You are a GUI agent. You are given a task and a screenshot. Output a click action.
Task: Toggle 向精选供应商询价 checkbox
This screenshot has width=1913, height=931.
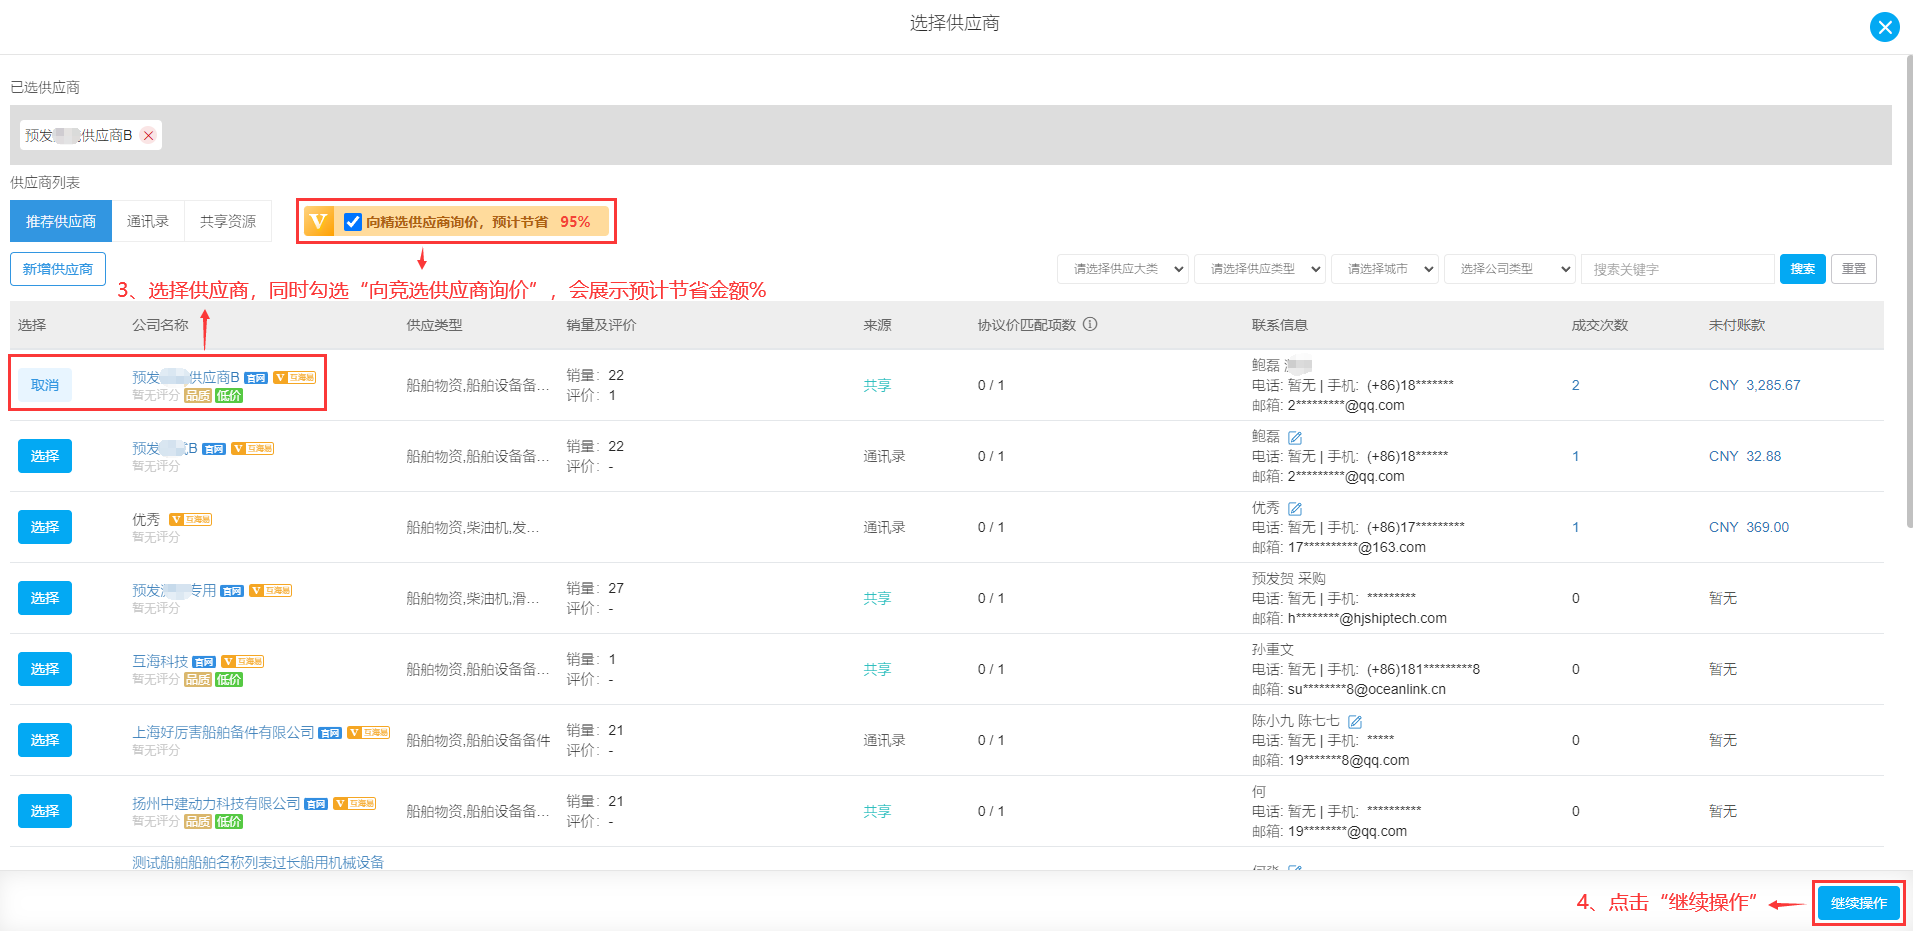coord(352,222)
